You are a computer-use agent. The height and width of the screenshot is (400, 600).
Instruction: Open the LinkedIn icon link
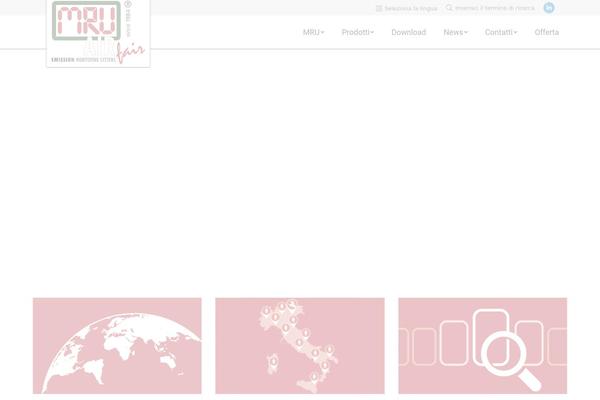549,8
